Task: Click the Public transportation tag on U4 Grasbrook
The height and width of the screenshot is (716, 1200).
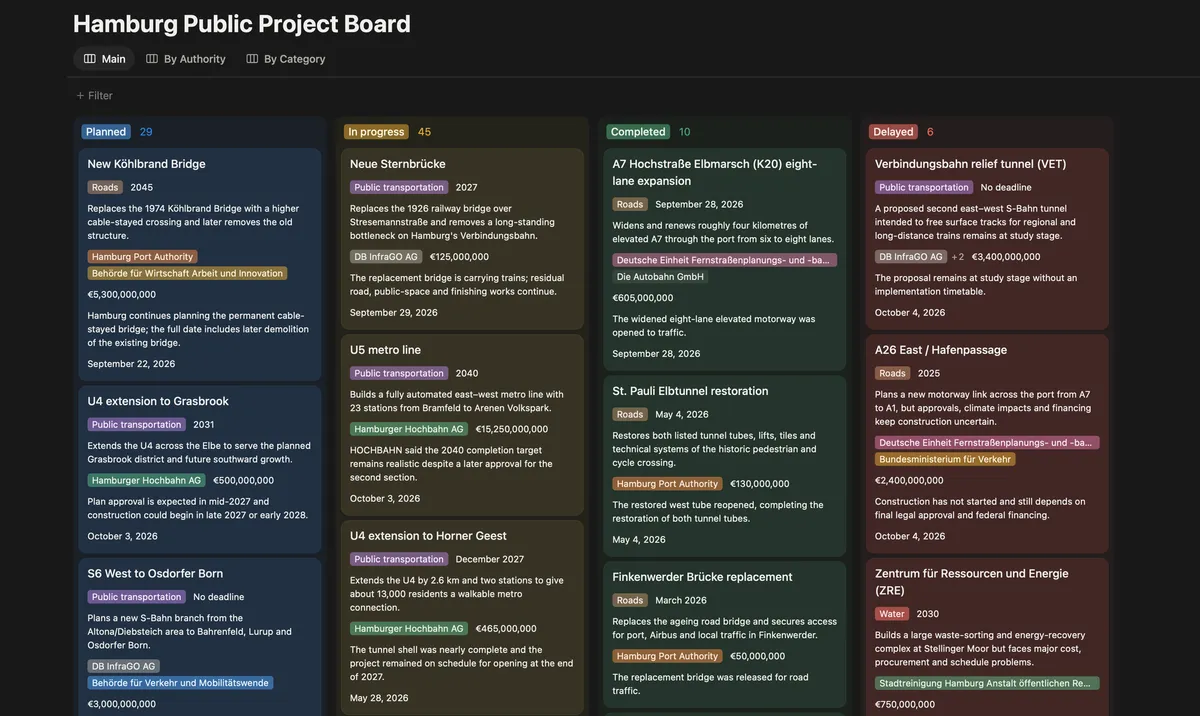Action: 137,424
